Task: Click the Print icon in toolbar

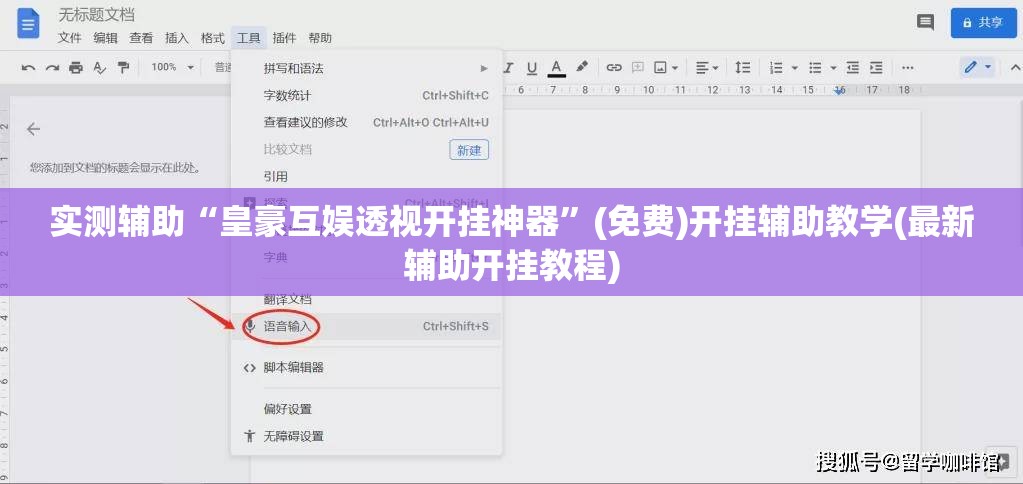Action: point(76,67)
